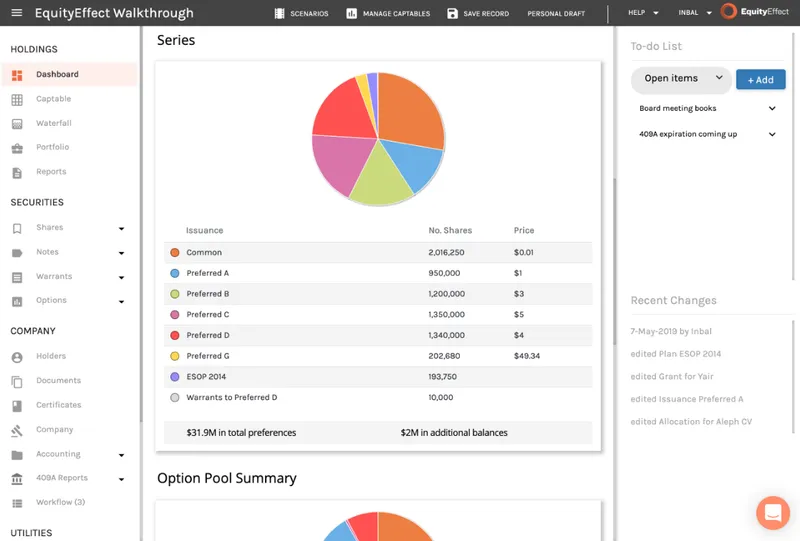Viewport: 800px width, 541px height.
Task: Open the Help menu
Action: tap(643, 13)
